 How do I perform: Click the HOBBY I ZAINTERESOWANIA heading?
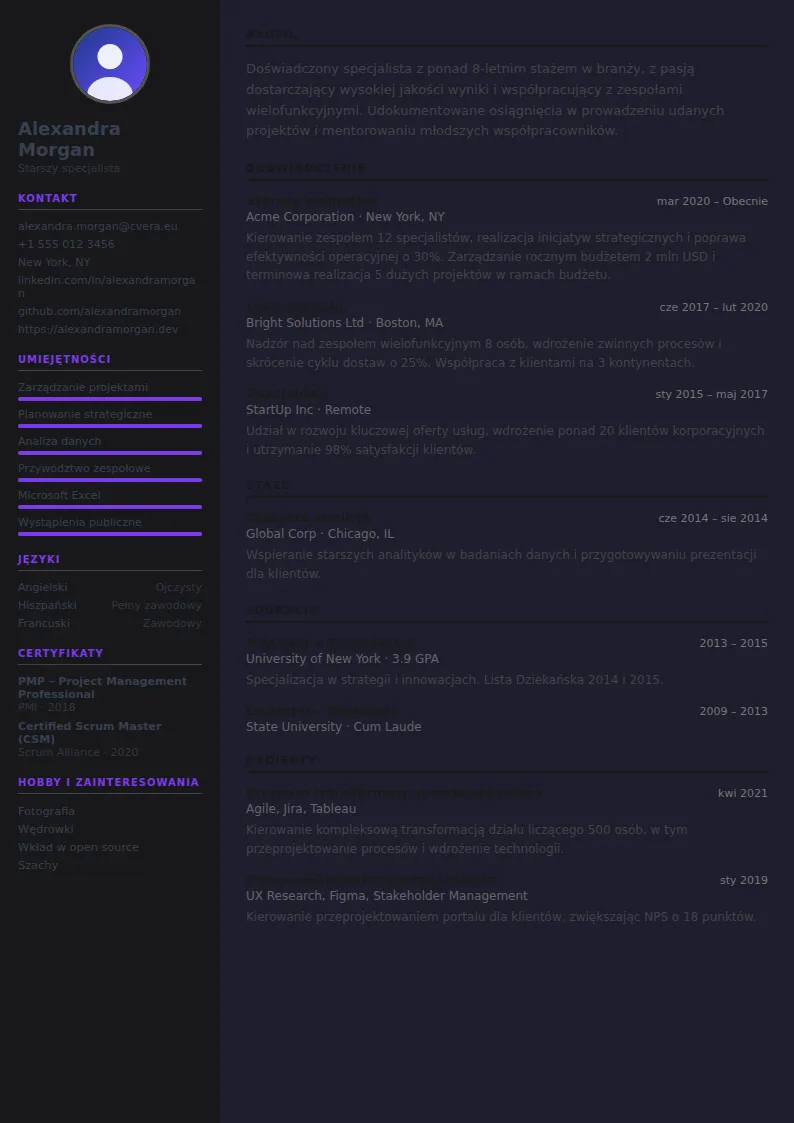108,782
